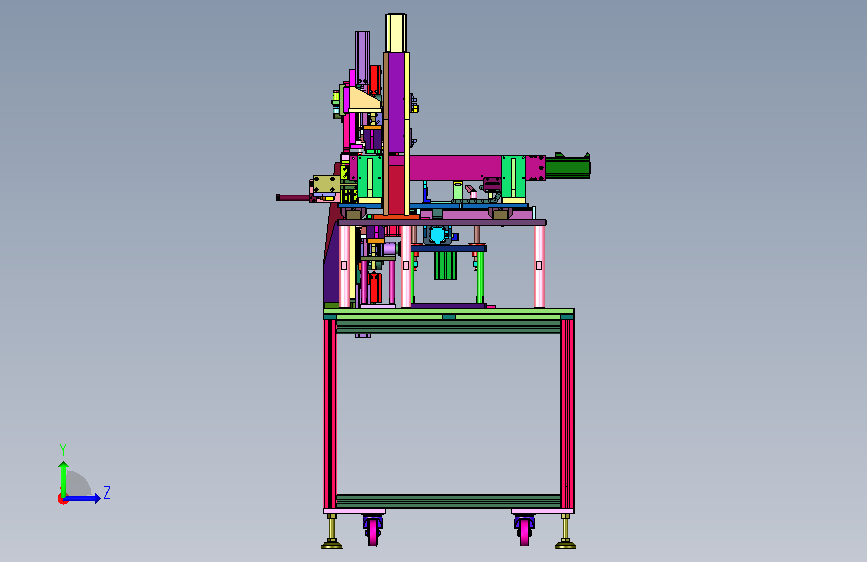This screenshot has height=562, width=867.
Task: Click the red X axis dot at the triad origin
Action: [x=62, y=499]
